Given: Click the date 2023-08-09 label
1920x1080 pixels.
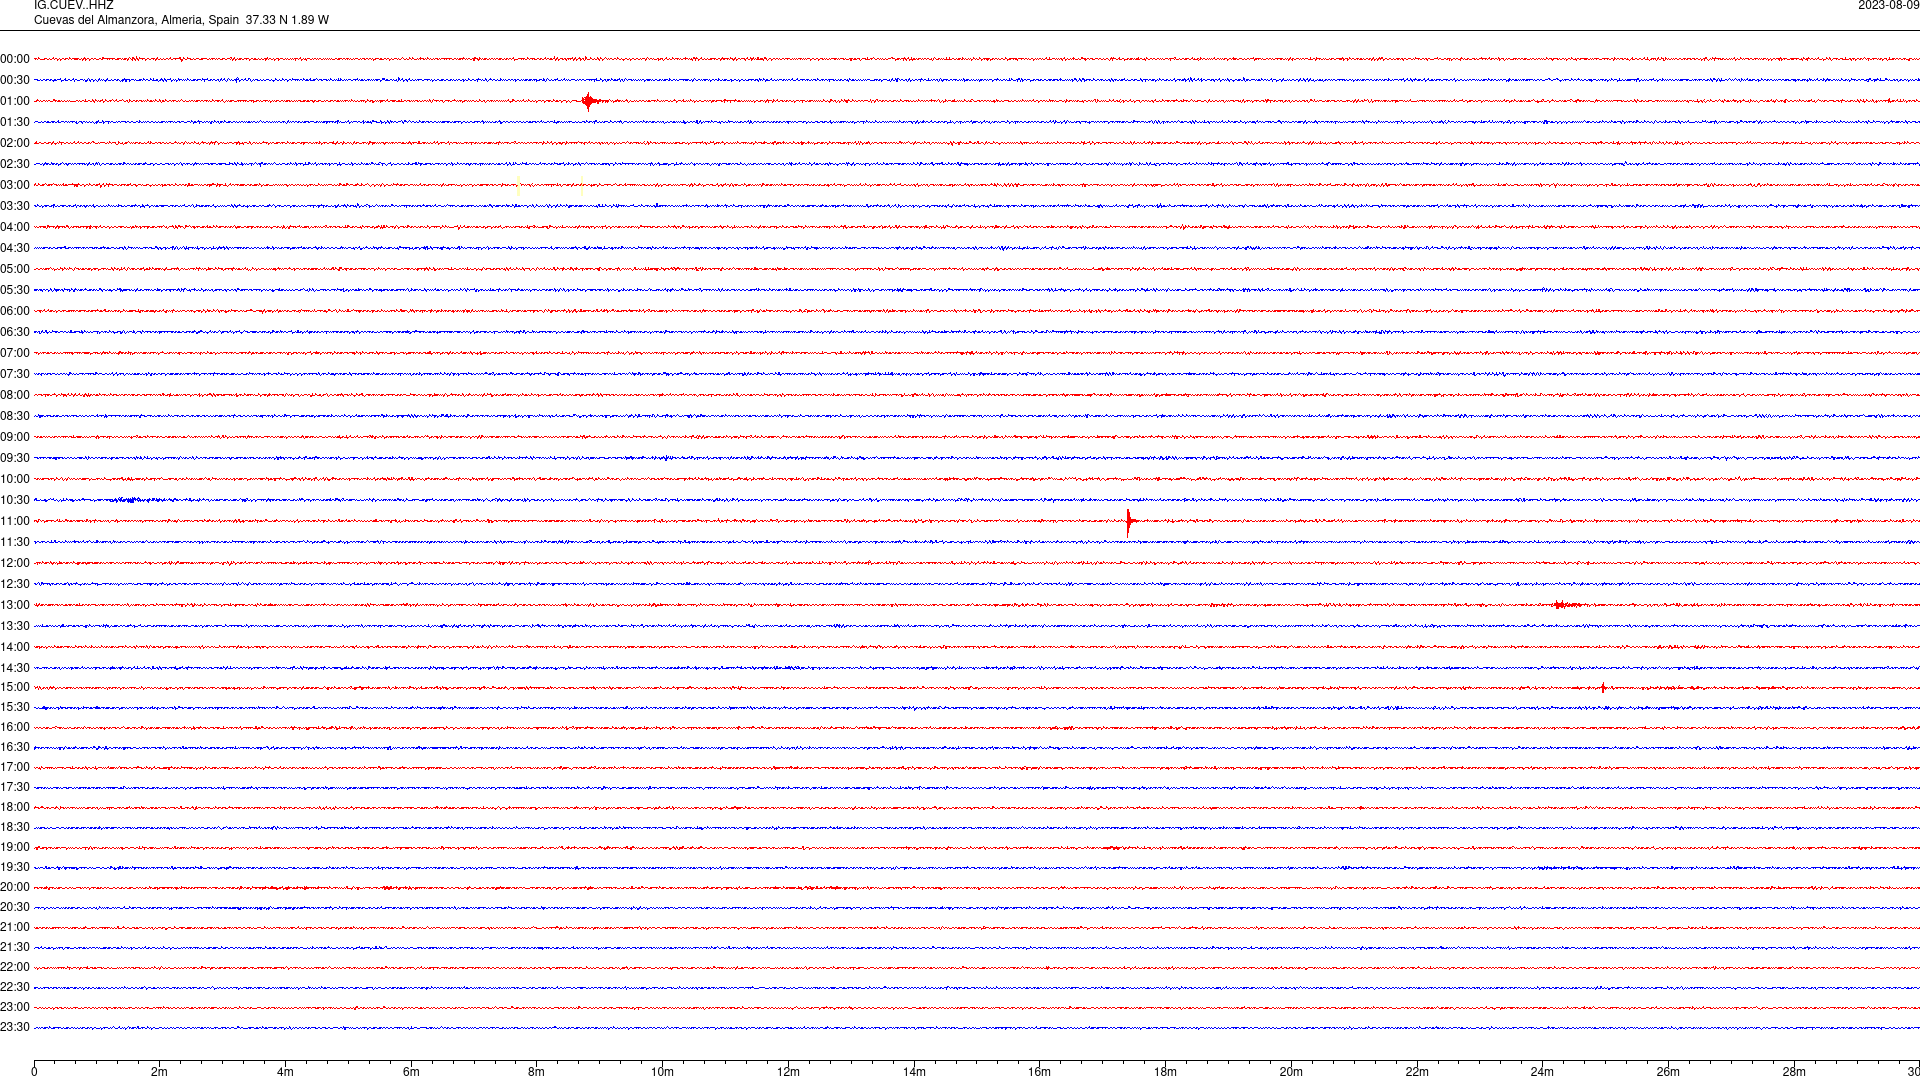Looking at the screenshot, I should pos(1888,6).
